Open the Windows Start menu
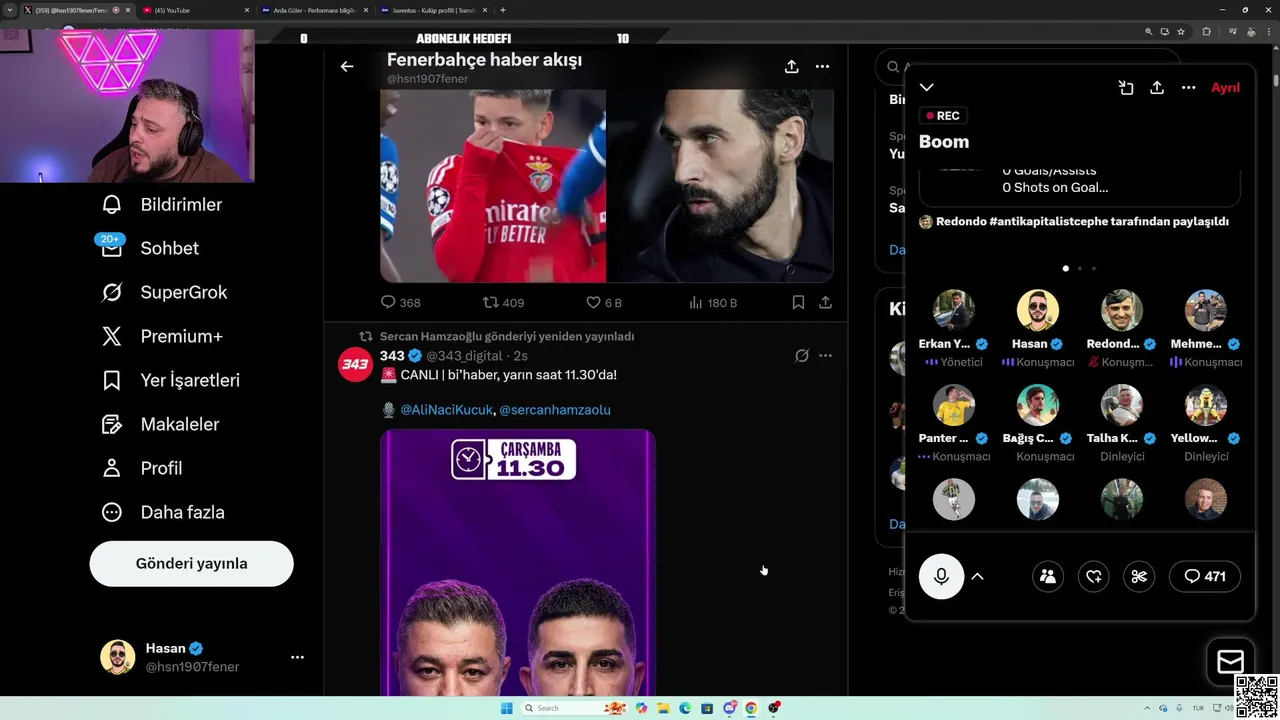This screenshot has height=720, width=1280. [507, 708]
